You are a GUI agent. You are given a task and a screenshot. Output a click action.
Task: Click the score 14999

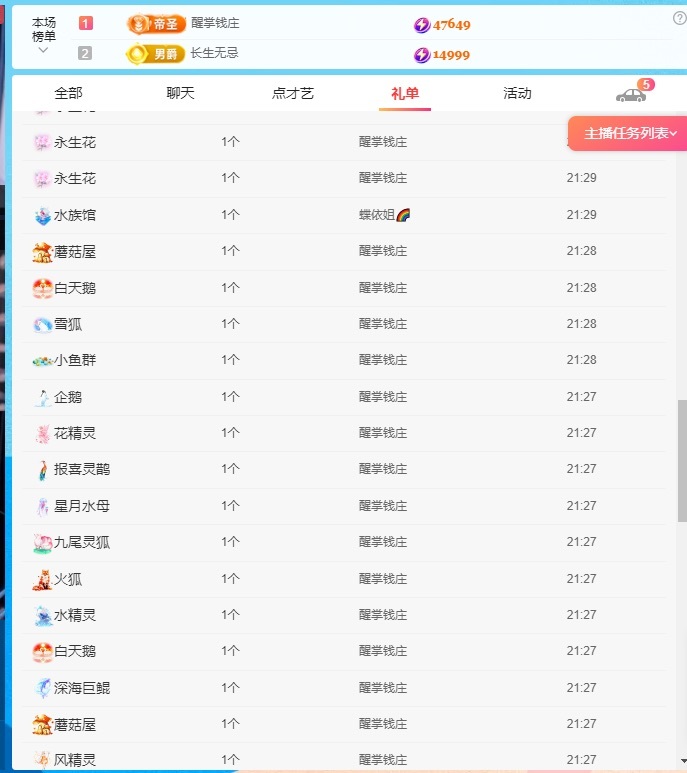(451, 55)
